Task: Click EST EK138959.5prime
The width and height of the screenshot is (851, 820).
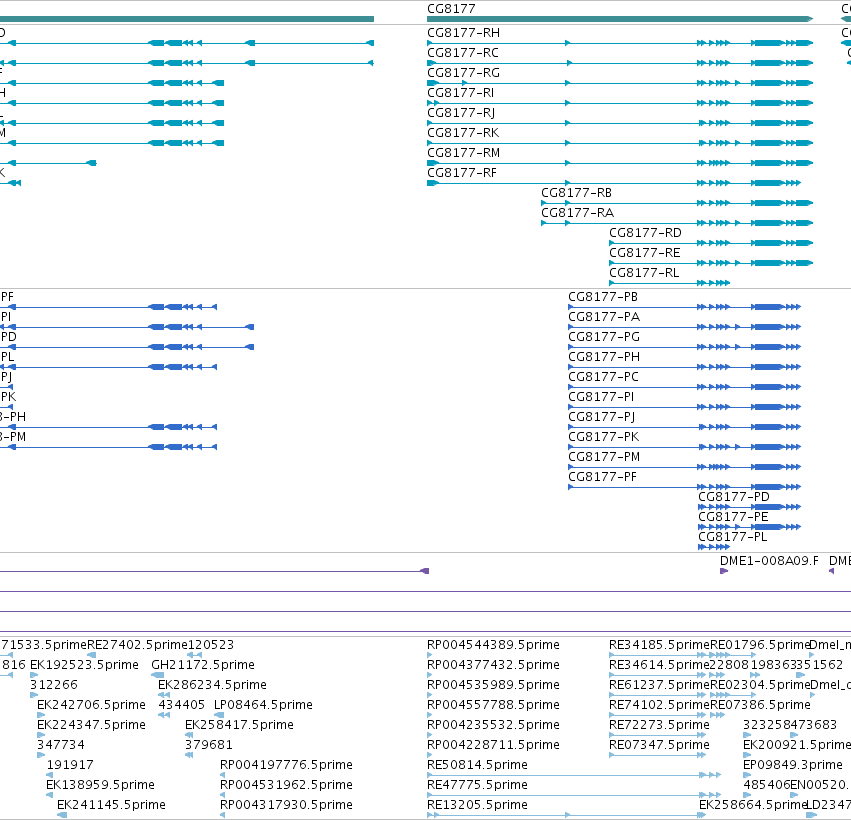Action: [100, 785]
